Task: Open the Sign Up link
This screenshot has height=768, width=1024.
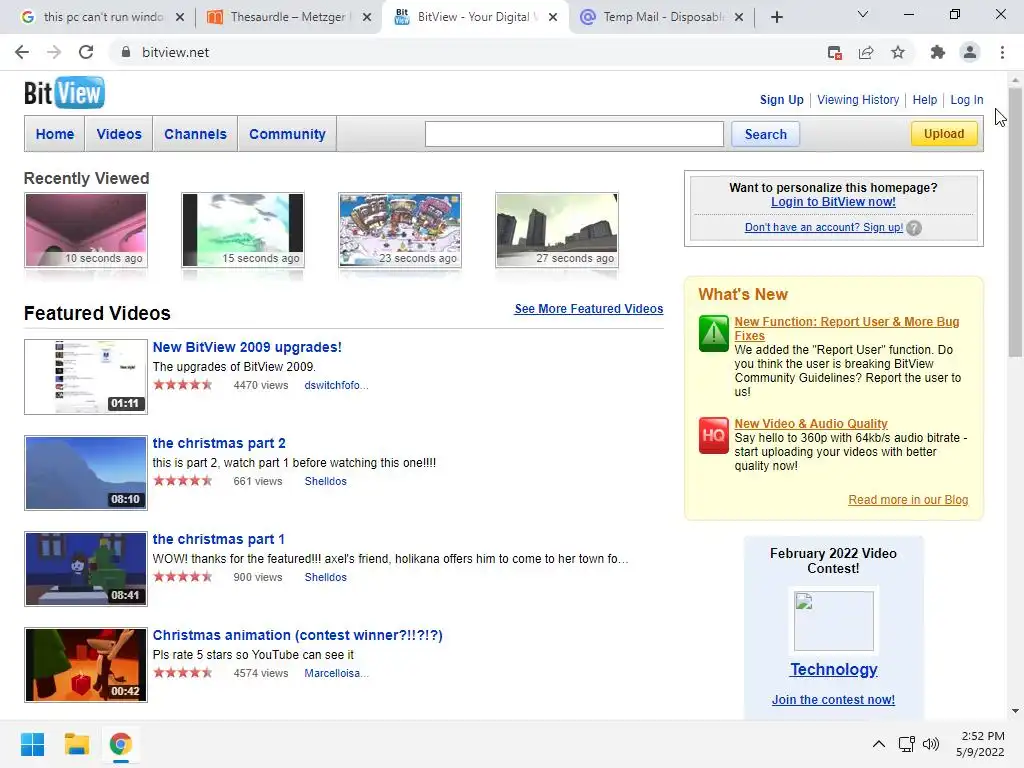Action: click(782, 100)
